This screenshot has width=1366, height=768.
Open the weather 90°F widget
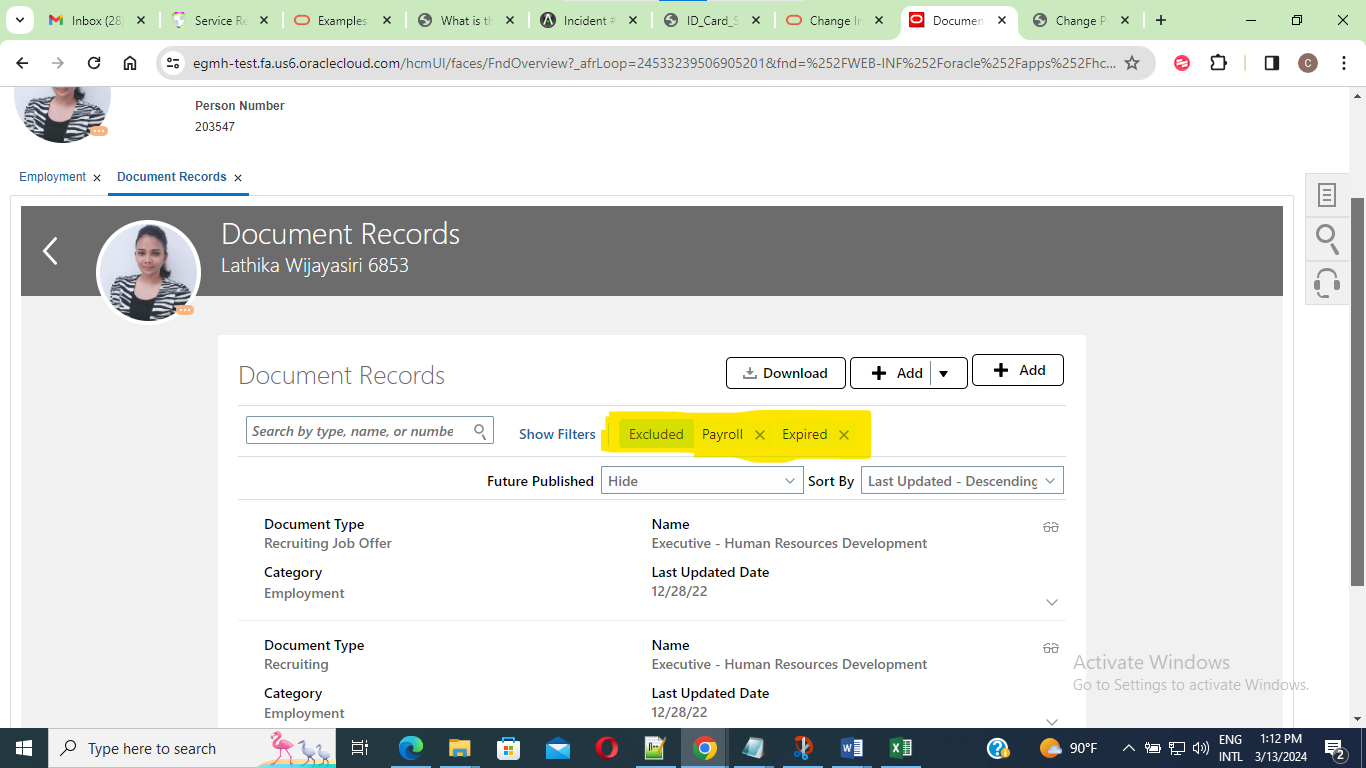1069,748
